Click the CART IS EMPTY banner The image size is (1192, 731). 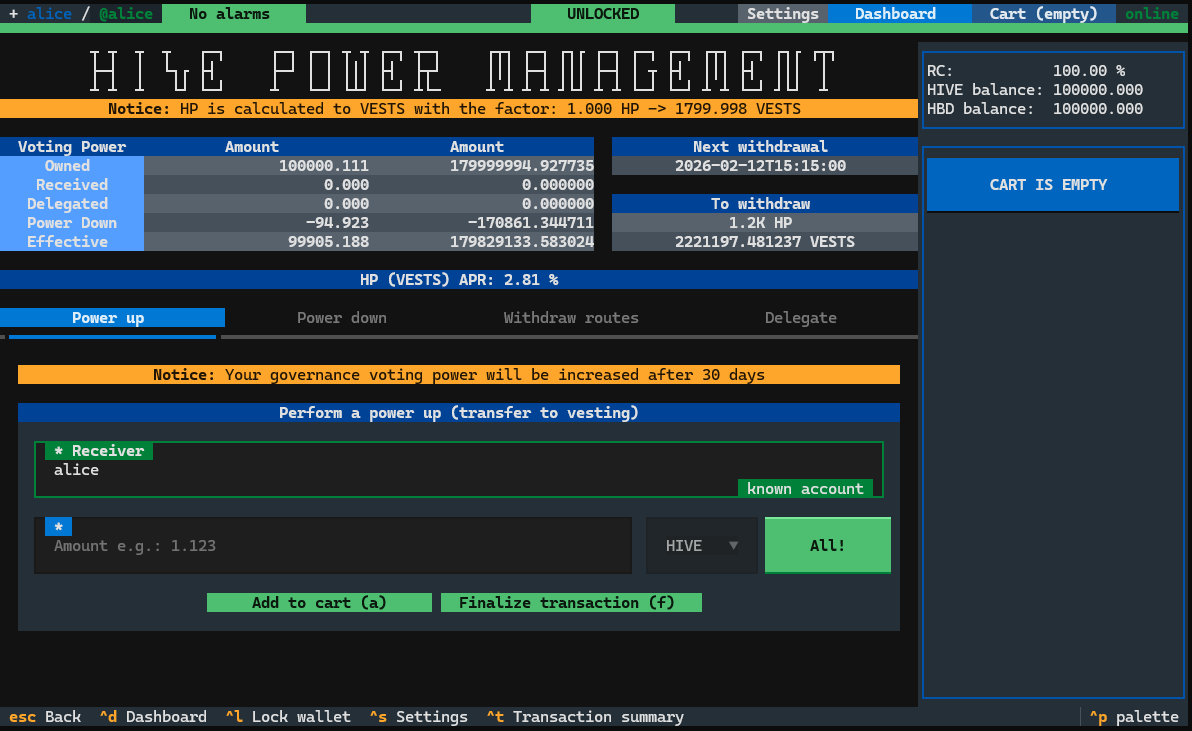(x=1052, y=185)
